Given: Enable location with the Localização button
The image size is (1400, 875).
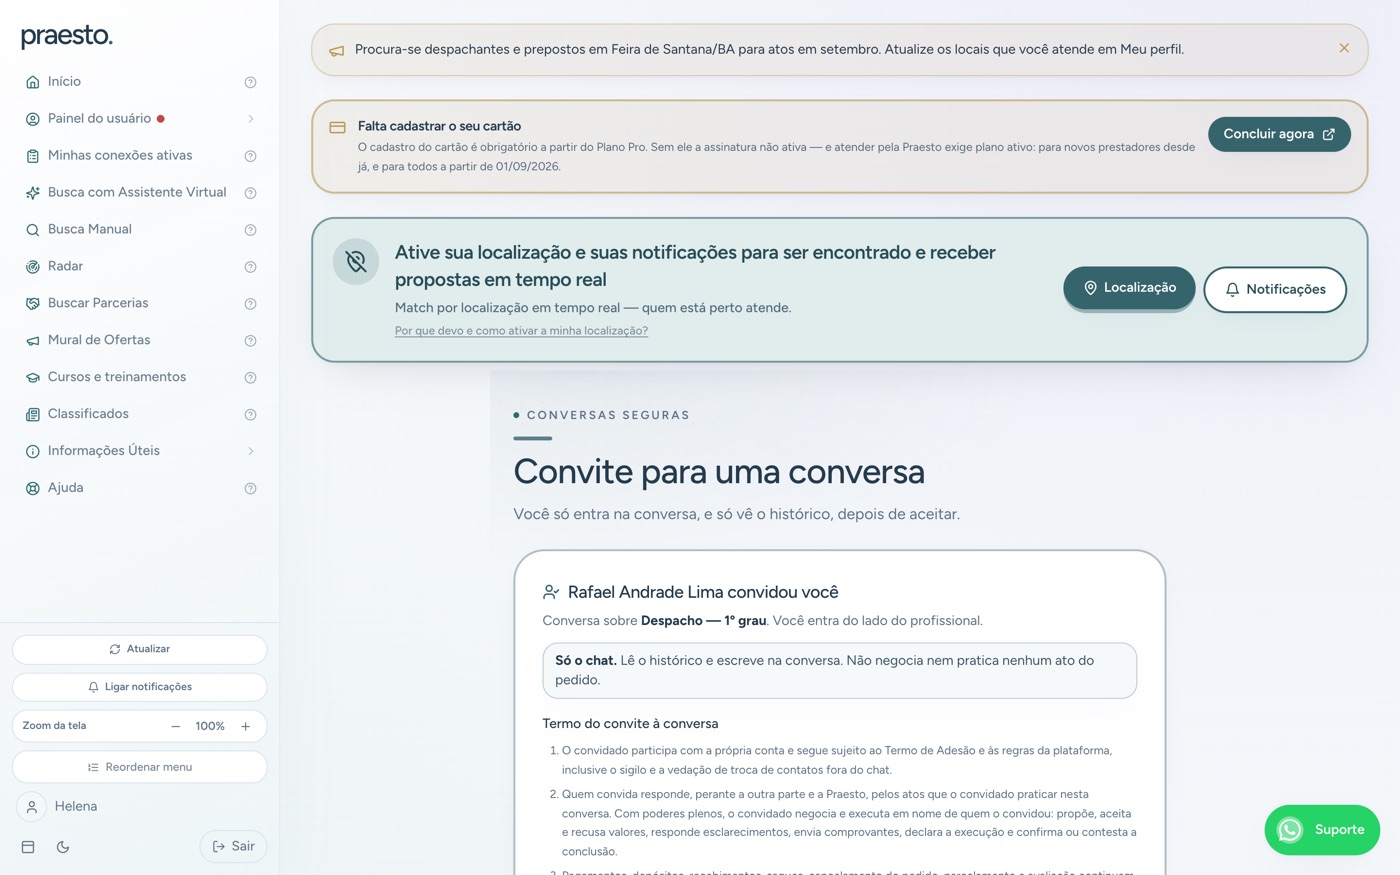Looking at the screenshot, I should click(x=1129, y=288).
